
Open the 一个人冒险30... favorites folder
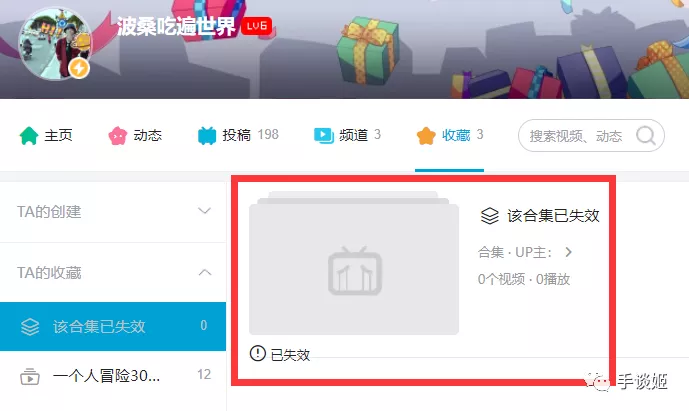tap(113, 376)
